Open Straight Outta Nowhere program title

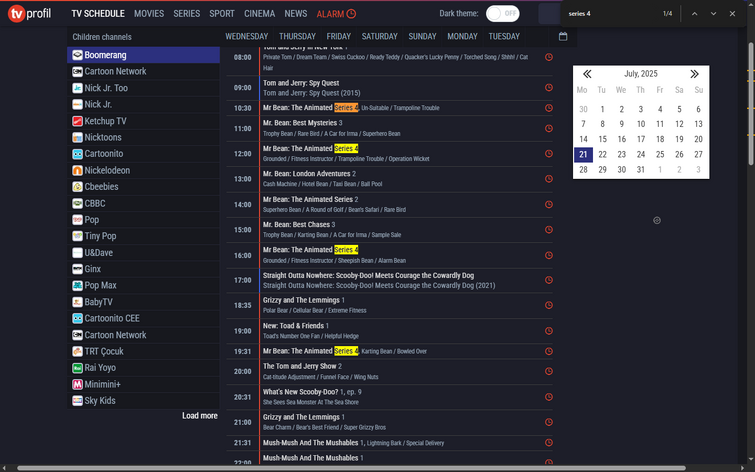(x=368, y=275)
